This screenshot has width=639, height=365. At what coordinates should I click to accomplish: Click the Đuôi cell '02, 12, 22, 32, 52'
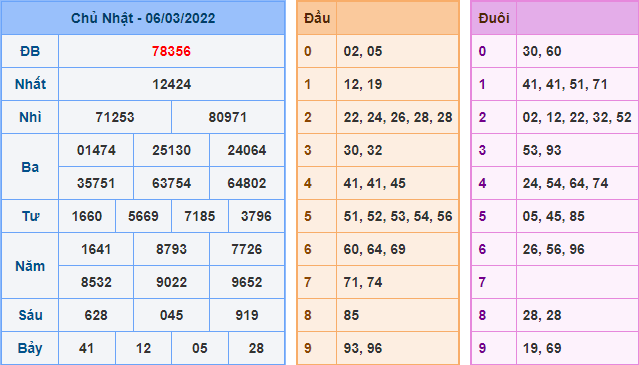pos(577,117)
